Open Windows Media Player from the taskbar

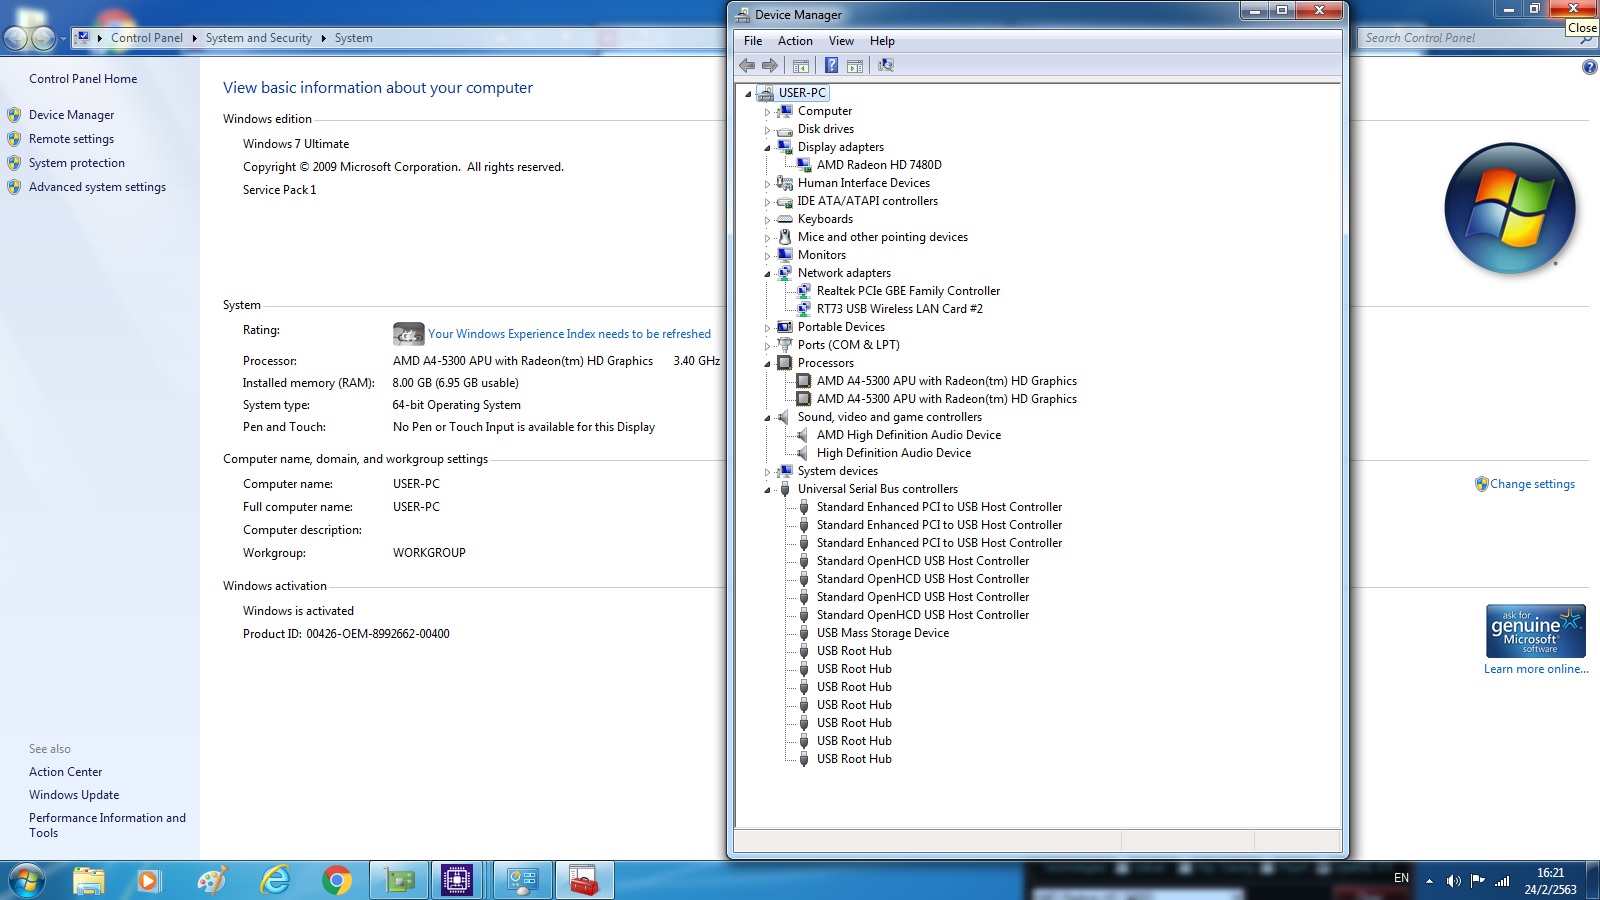coord(149,881)
